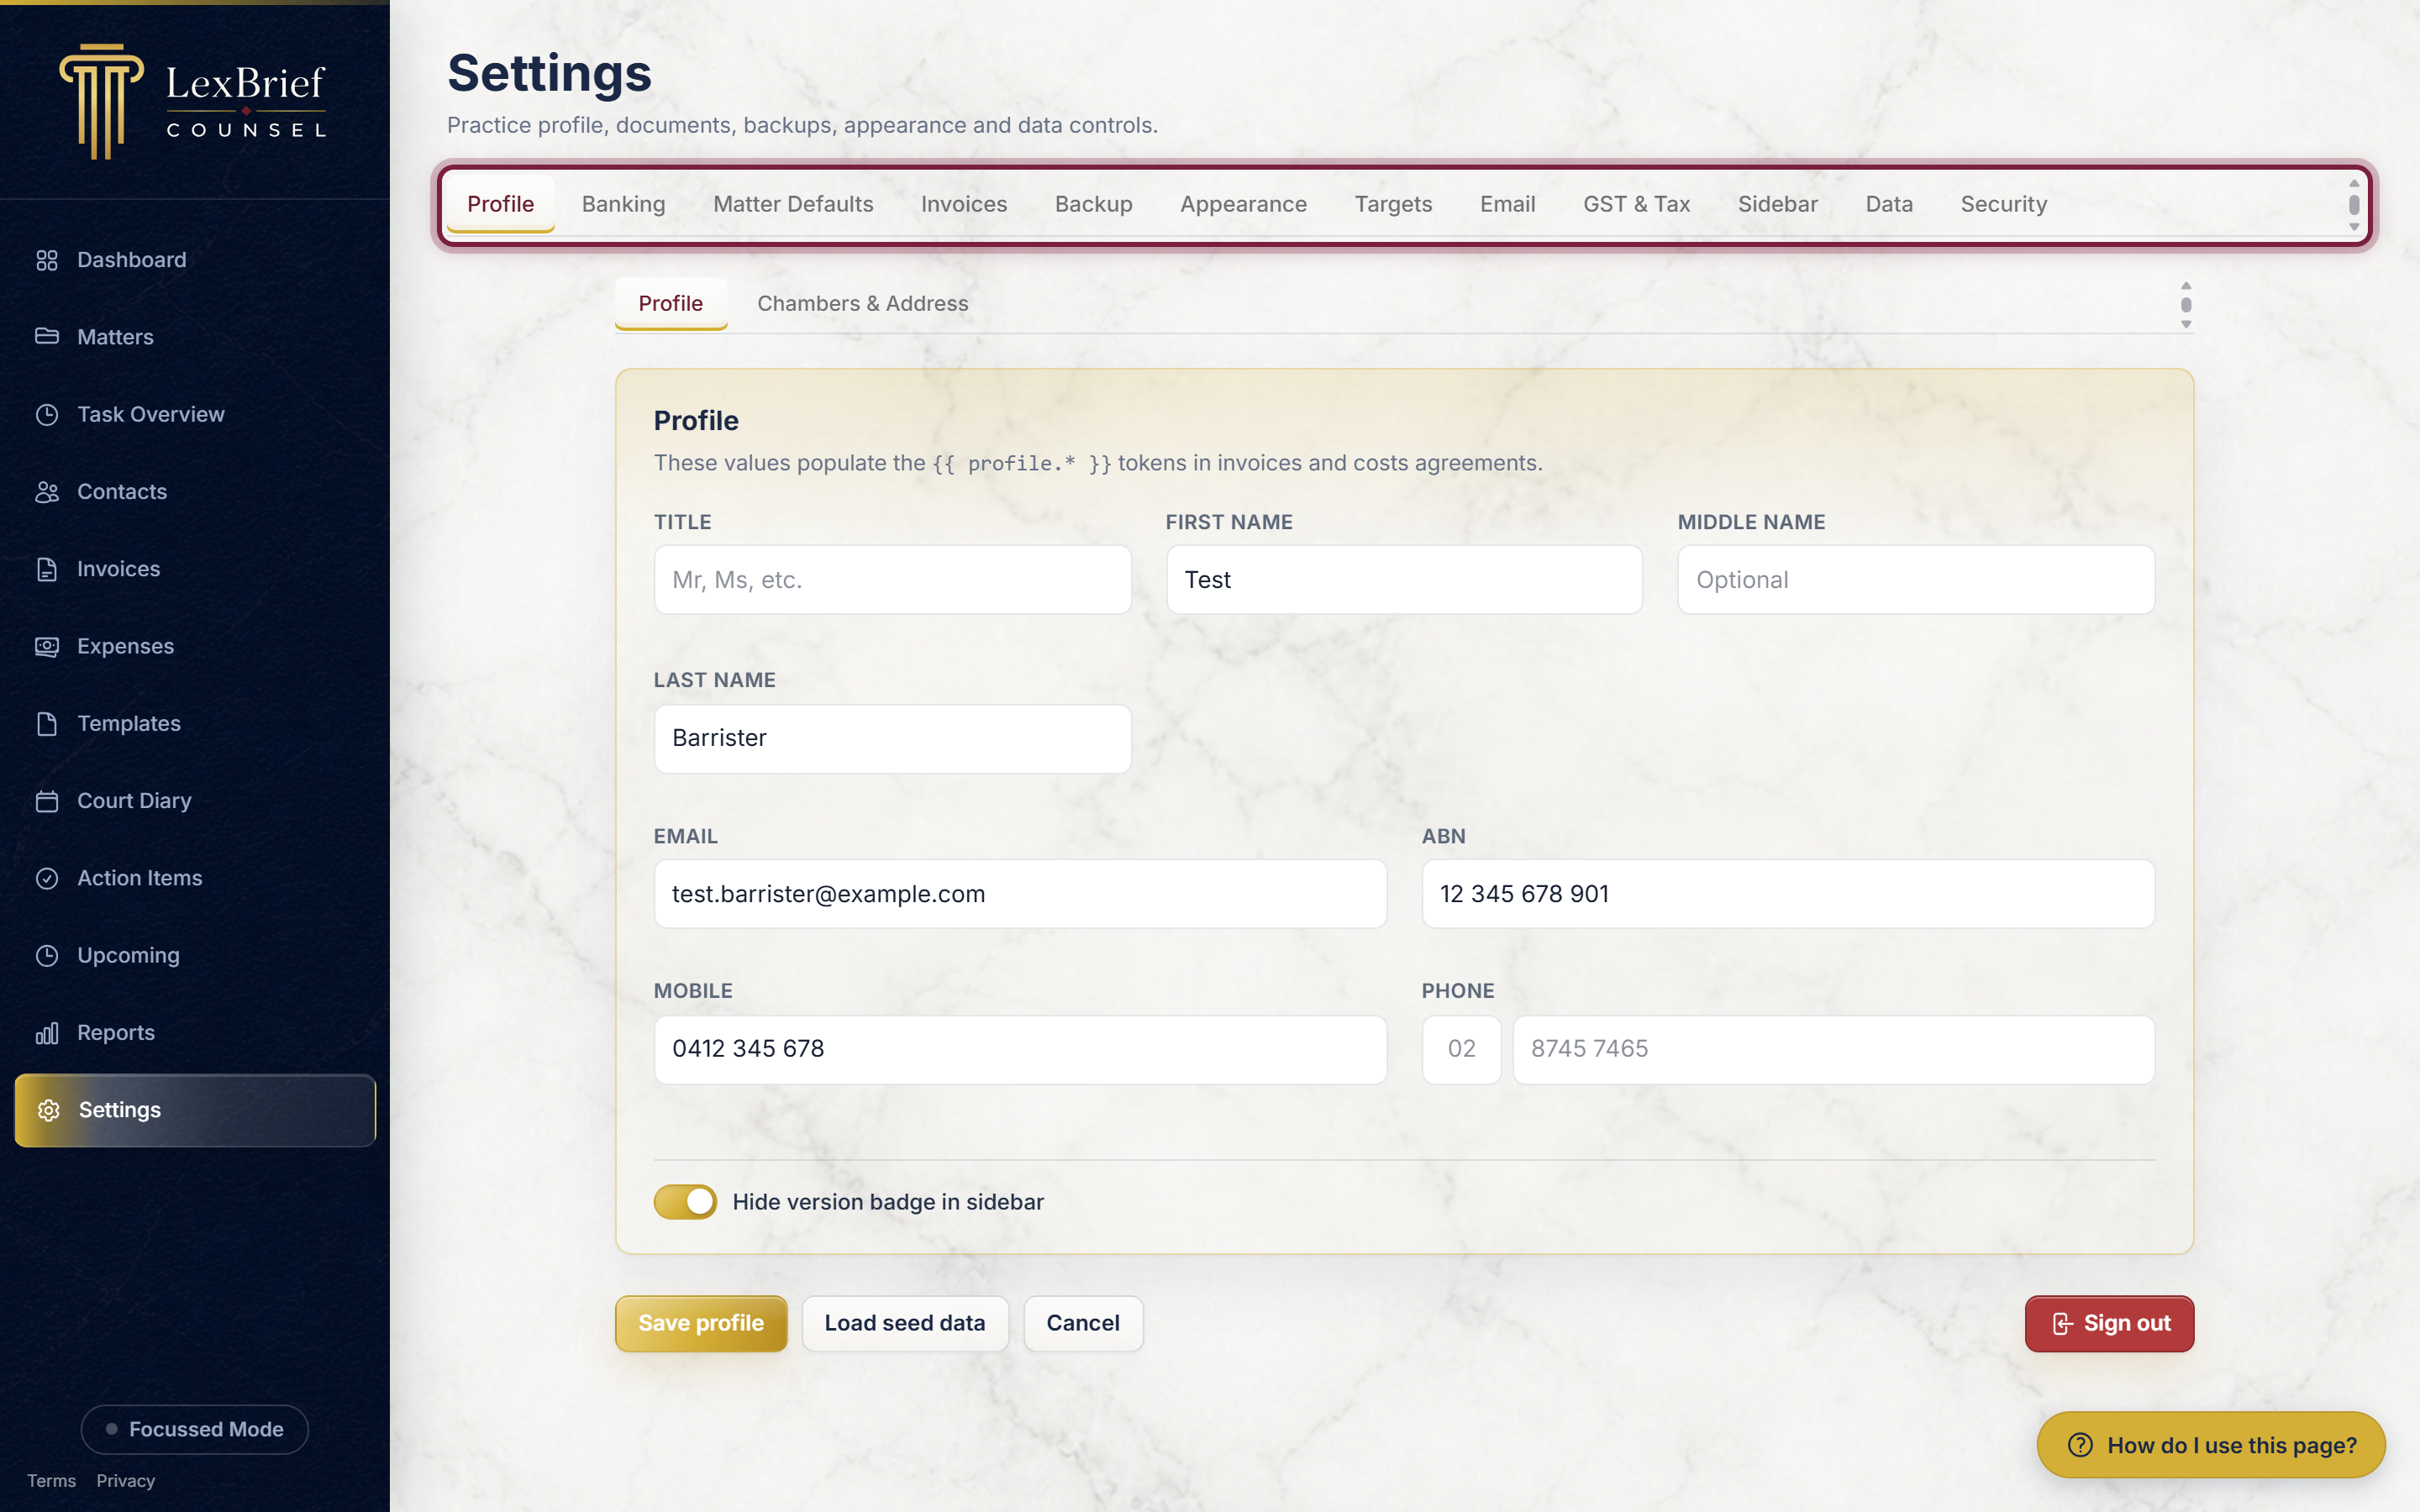Click the question mark help icon
Screen dimensions: 2420x1512
[2080, 1445]
